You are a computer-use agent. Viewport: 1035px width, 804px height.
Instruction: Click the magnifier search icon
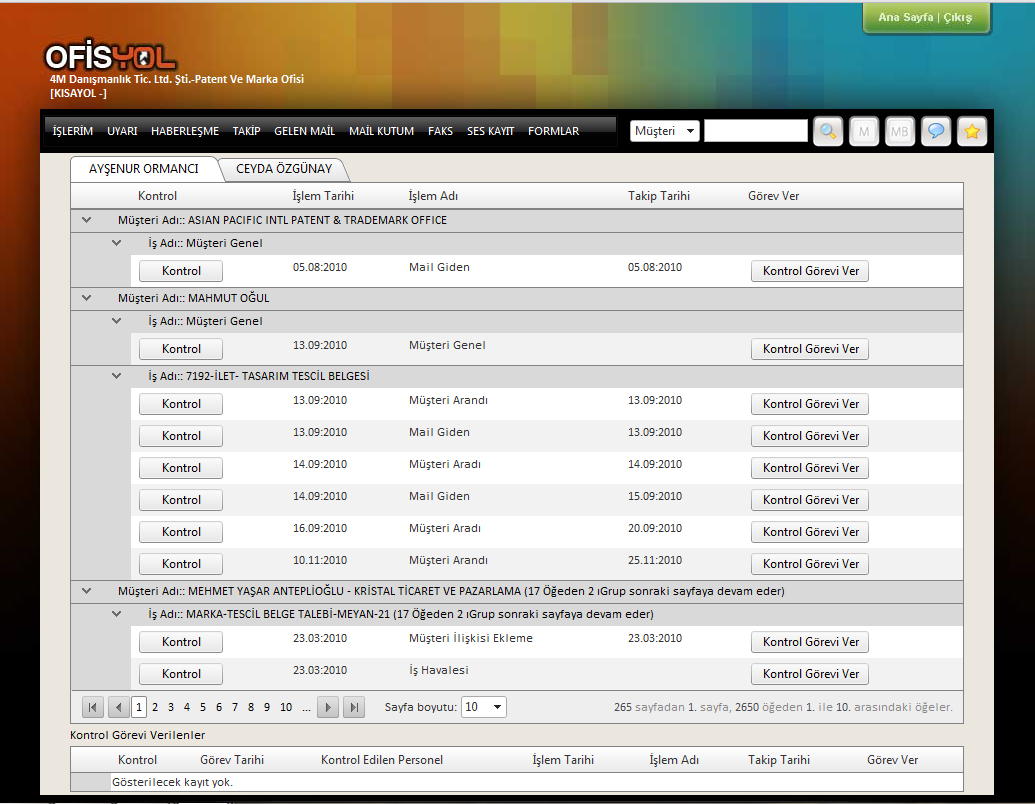pyautogui.click(x=828, y=132)
